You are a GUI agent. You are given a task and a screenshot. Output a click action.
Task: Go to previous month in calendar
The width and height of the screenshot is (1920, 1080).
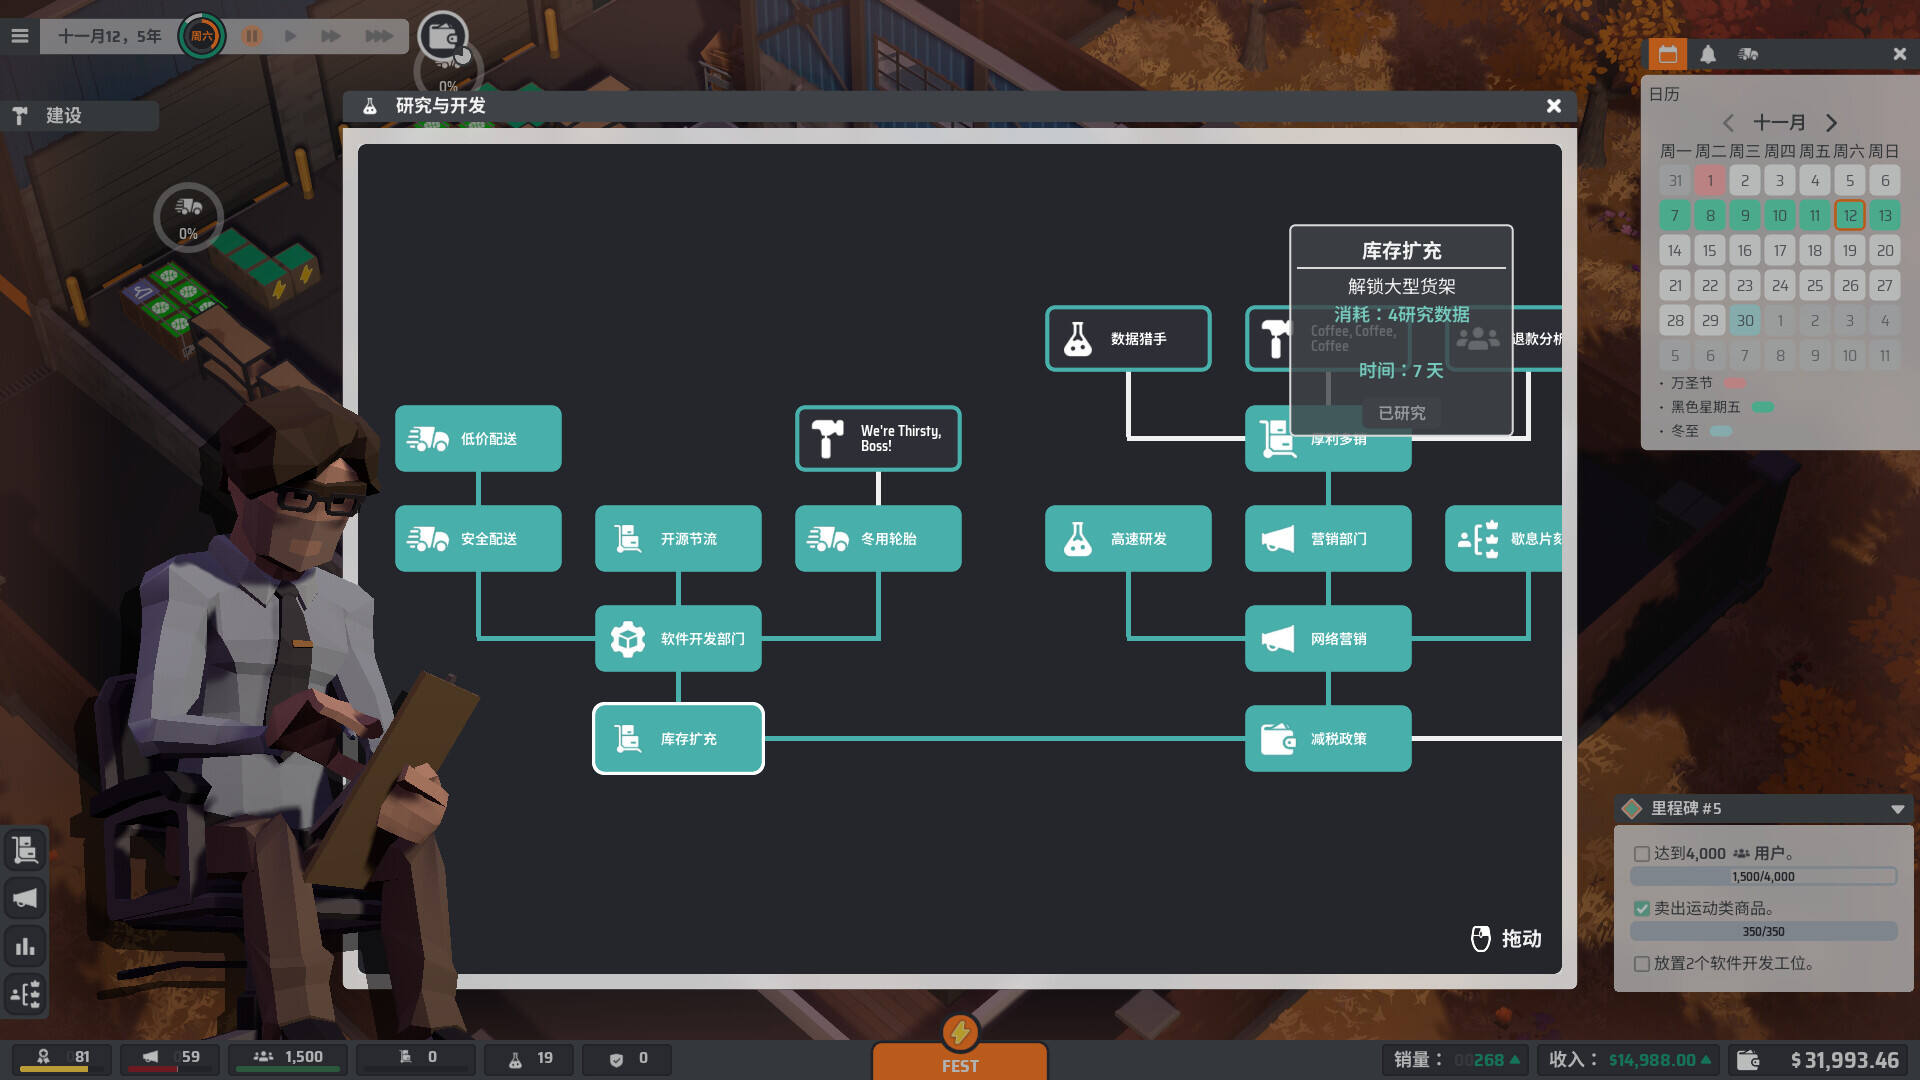pos(1728,123)
